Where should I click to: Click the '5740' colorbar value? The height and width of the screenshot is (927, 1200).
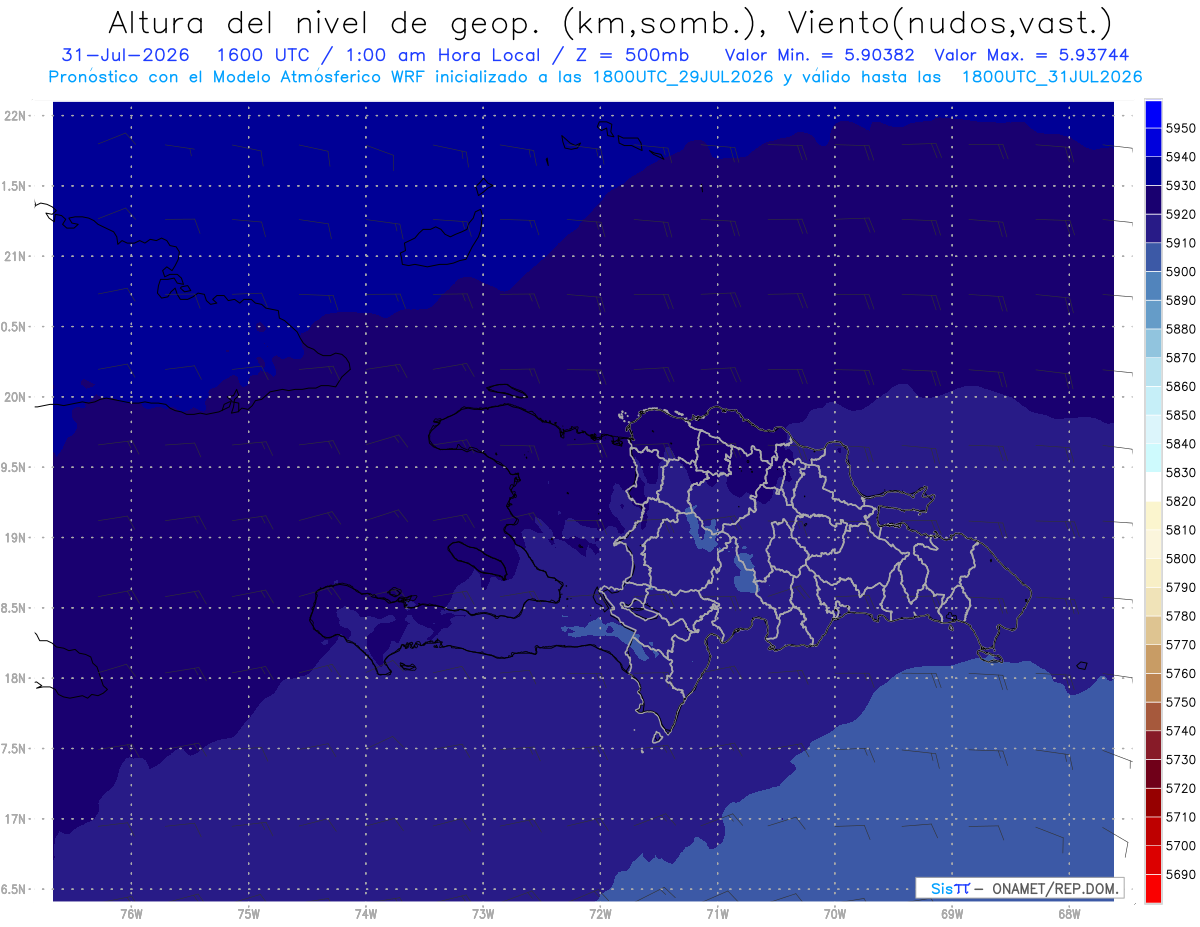1181,731
